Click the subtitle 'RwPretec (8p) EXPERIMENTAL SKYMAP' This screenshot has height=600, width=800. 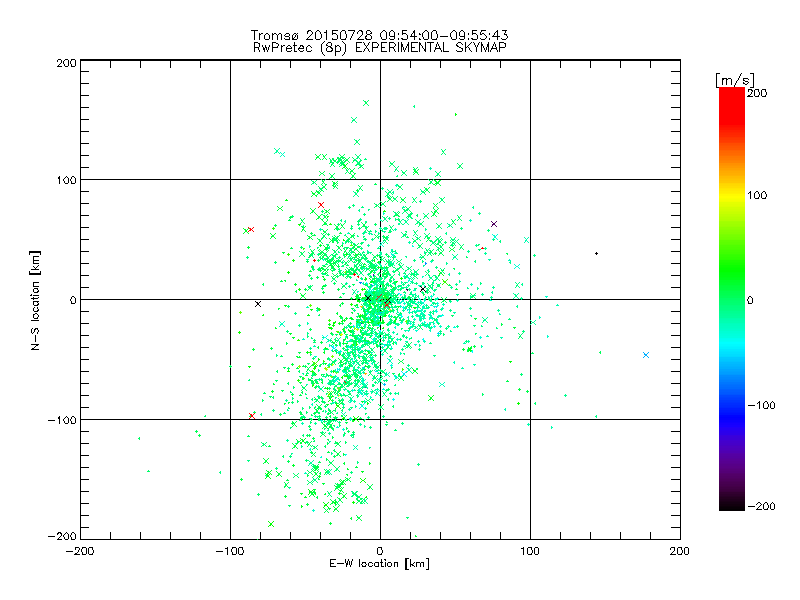tap(380, 48)
